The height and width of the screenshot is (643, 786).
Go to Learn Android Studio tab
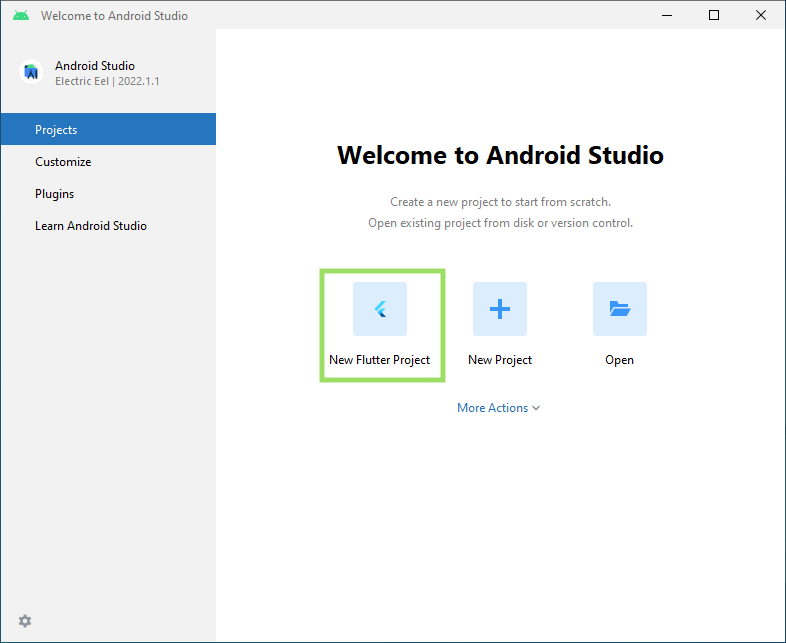pyautogui.click(x=108, y=226)
